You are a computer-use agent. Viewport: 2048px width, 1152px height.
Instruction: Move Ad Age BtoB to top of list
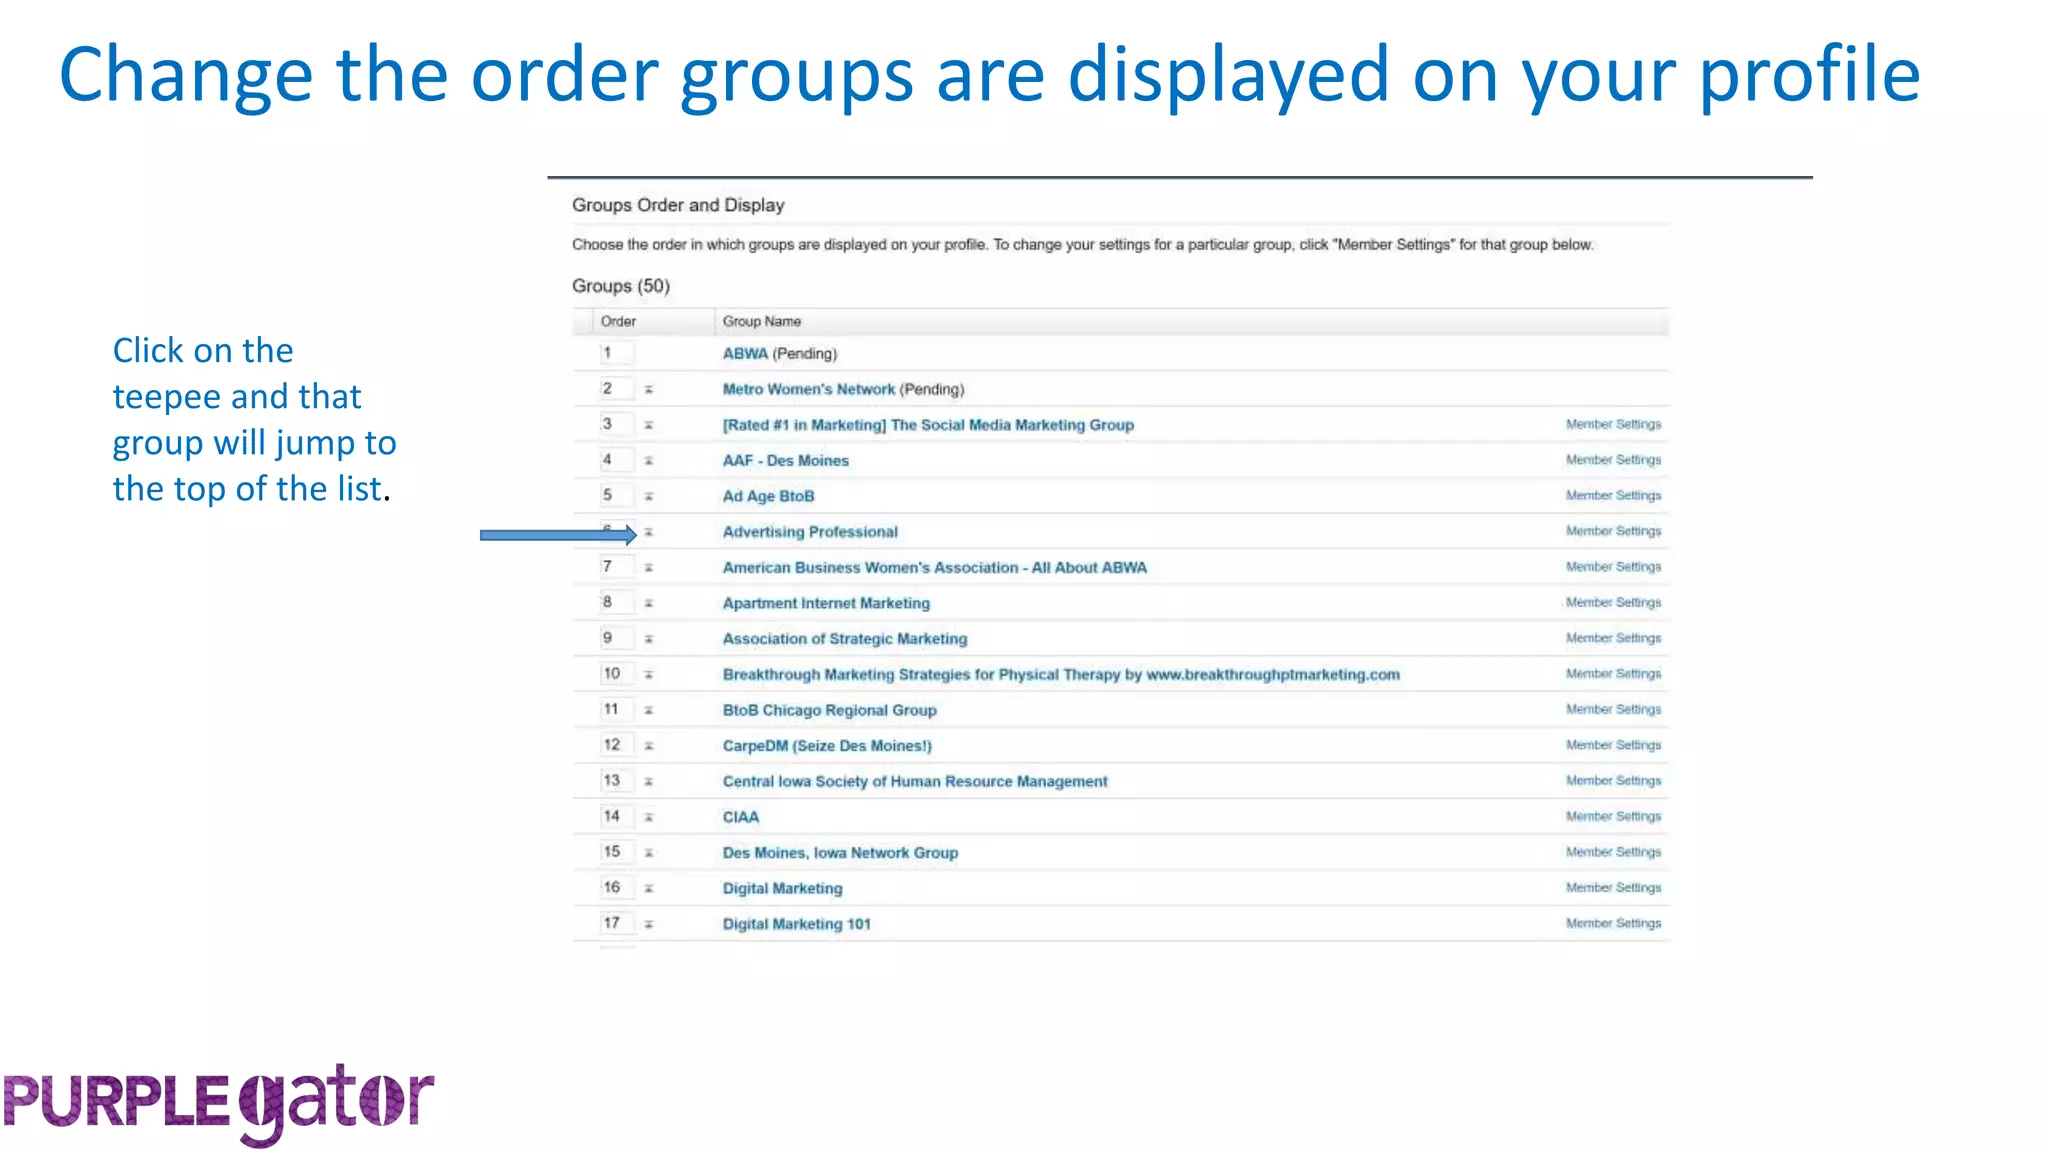tap(648, 497)
